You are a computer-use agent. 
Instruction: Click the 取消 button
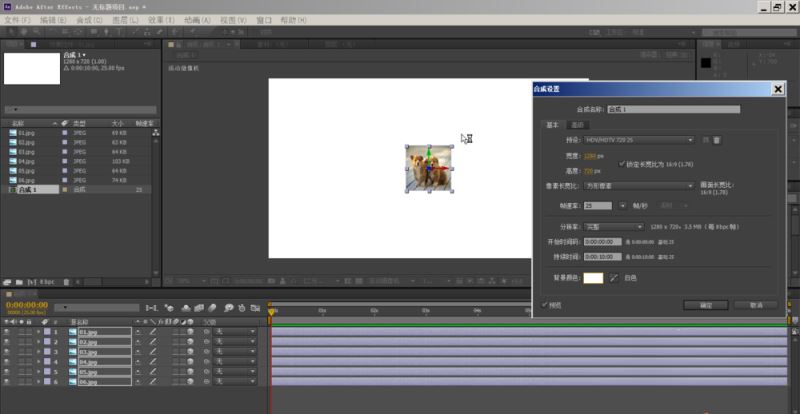point(756,305)
